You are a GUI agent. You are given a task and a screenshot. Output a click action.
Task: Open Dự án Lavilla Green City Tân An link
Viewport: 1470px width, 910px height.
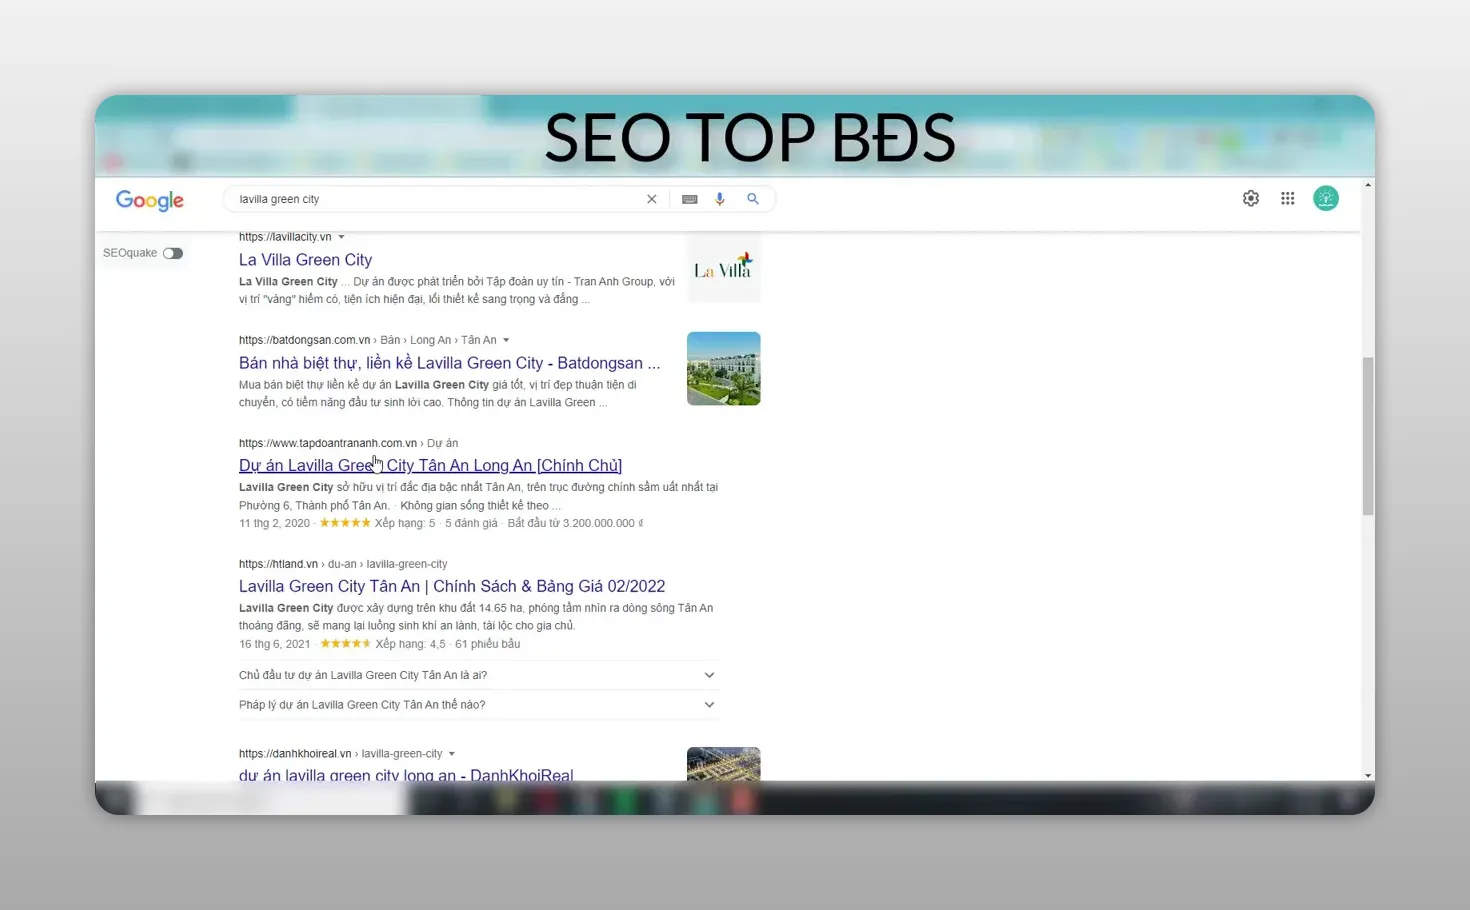click(x=430, y=465)
